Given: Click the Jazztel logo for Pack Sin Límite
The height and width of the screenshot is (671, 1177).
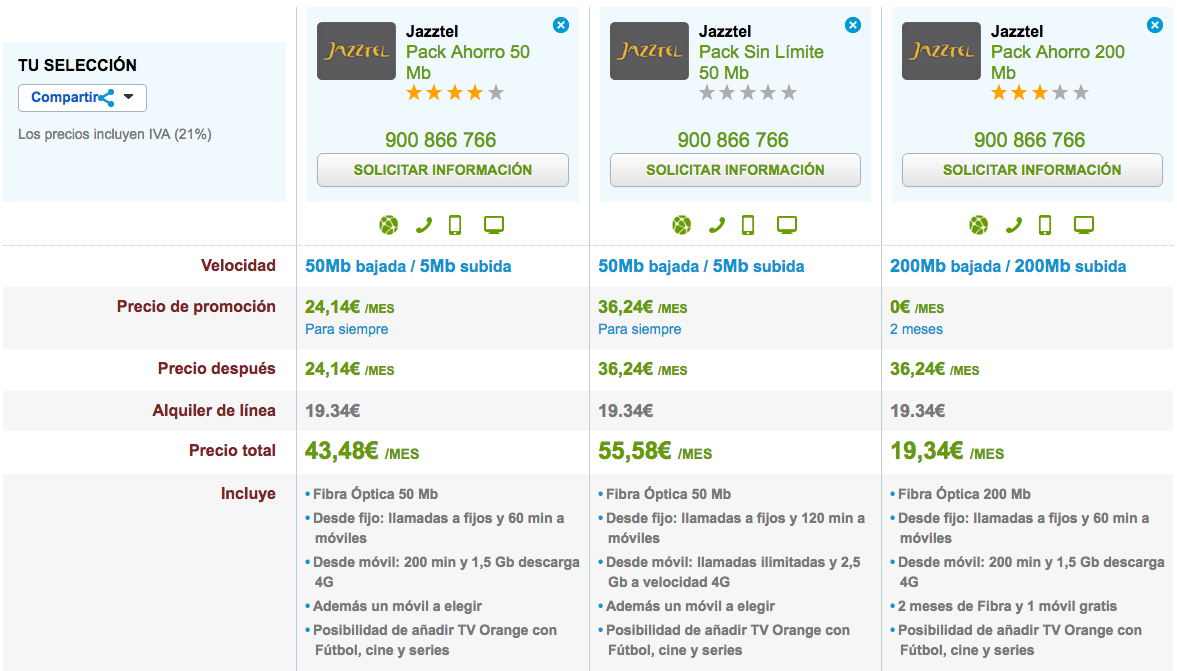Looking at the screenshot, I should click(x=649, y=51).
